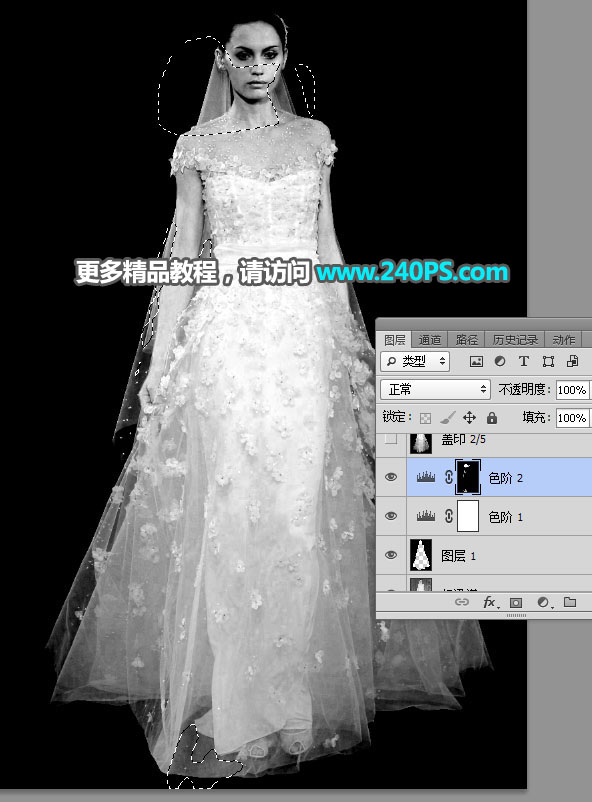Lock transparent pixels icon
Viewport: 592px width, 802px height.
[x=425, y=418]
